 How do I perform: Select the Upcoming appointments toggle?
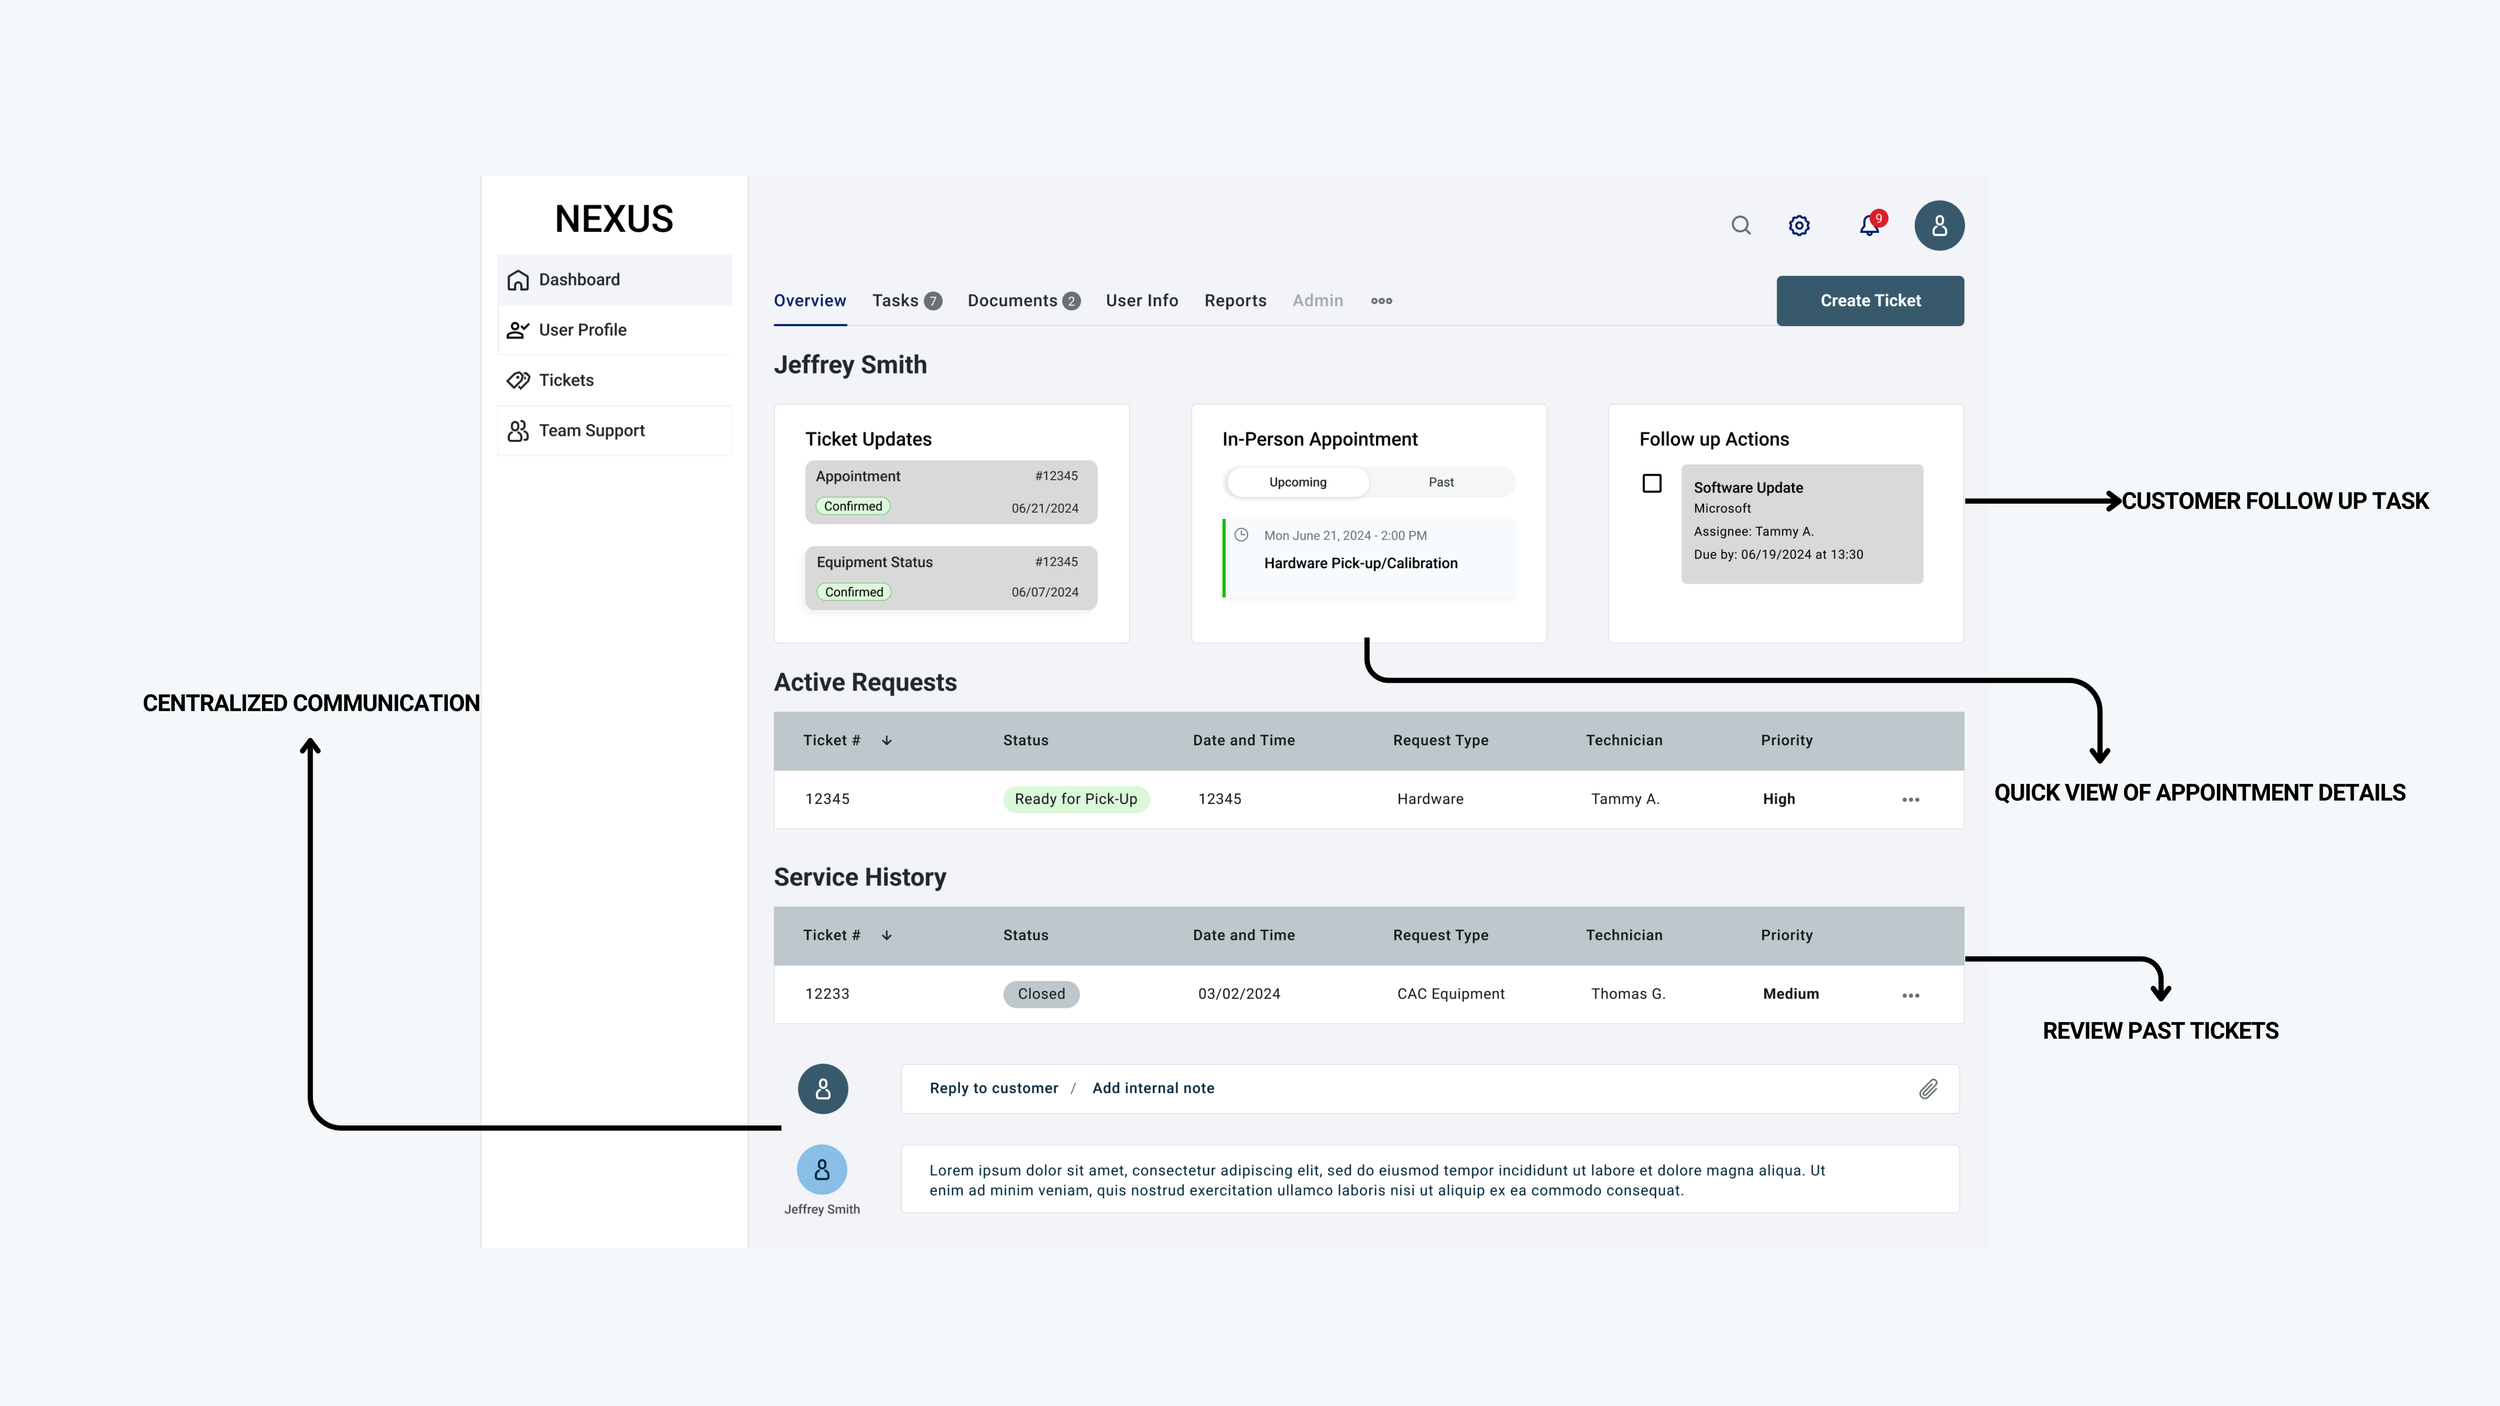(x=1297, y=482)
